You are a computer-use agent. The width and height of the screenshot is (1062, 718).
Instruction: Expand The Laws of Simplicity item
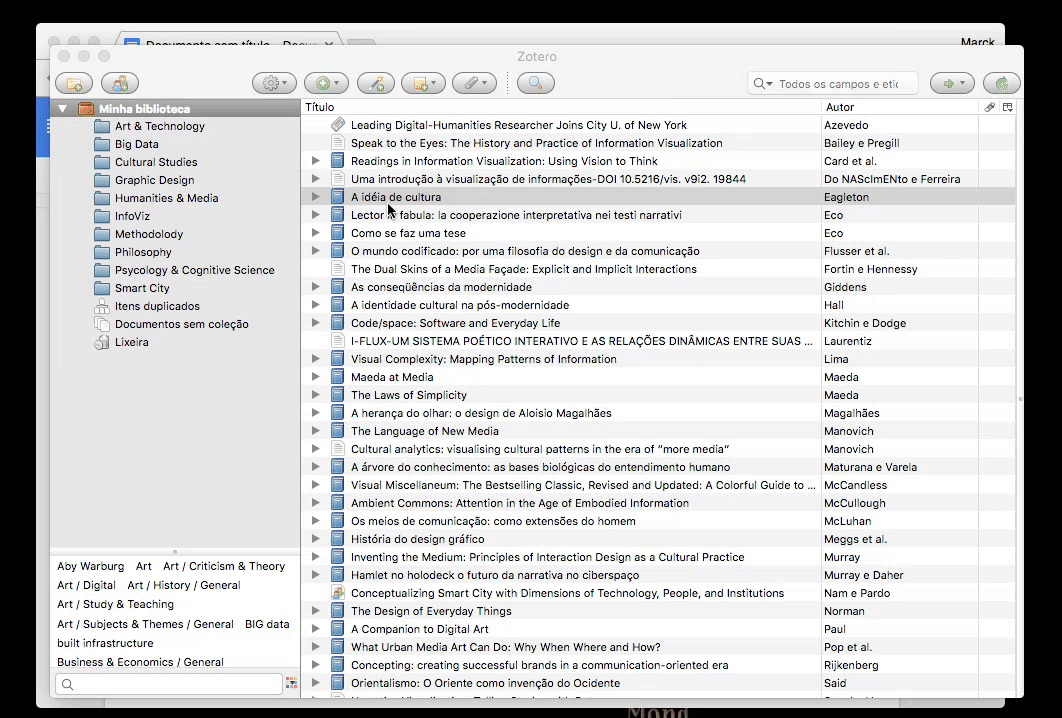pos(316,395)
